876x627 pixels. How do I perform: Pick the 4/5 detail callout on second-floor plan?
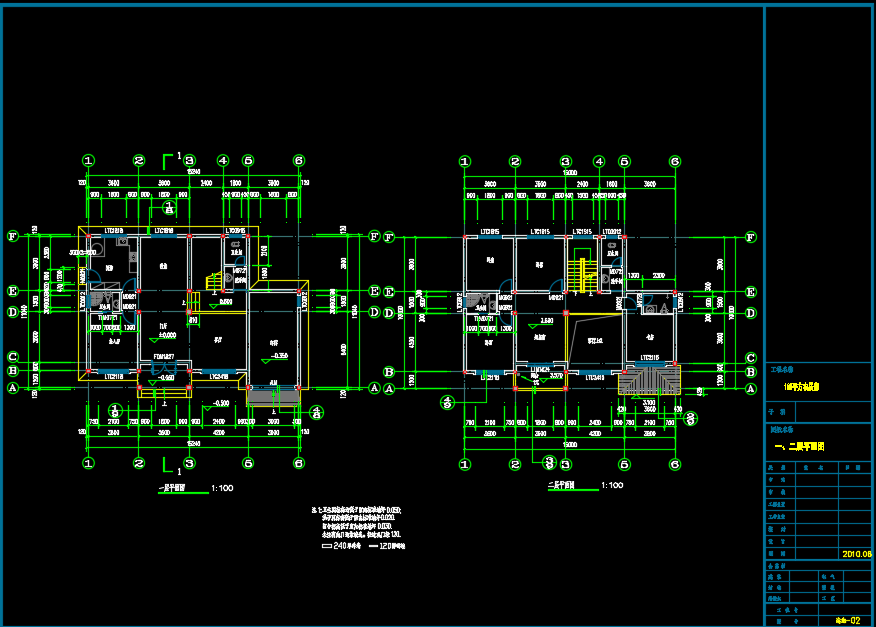447,402
